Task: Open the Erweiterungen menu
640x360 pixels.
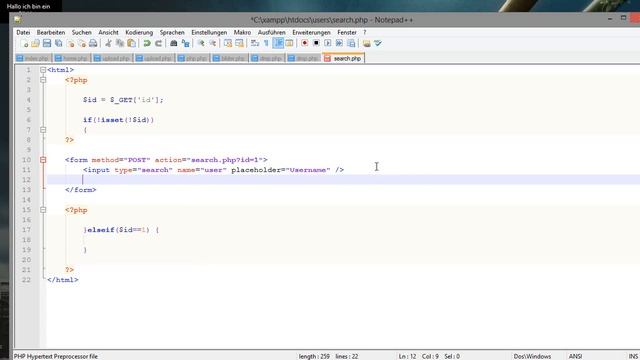Action: click(x=311, y=32)
